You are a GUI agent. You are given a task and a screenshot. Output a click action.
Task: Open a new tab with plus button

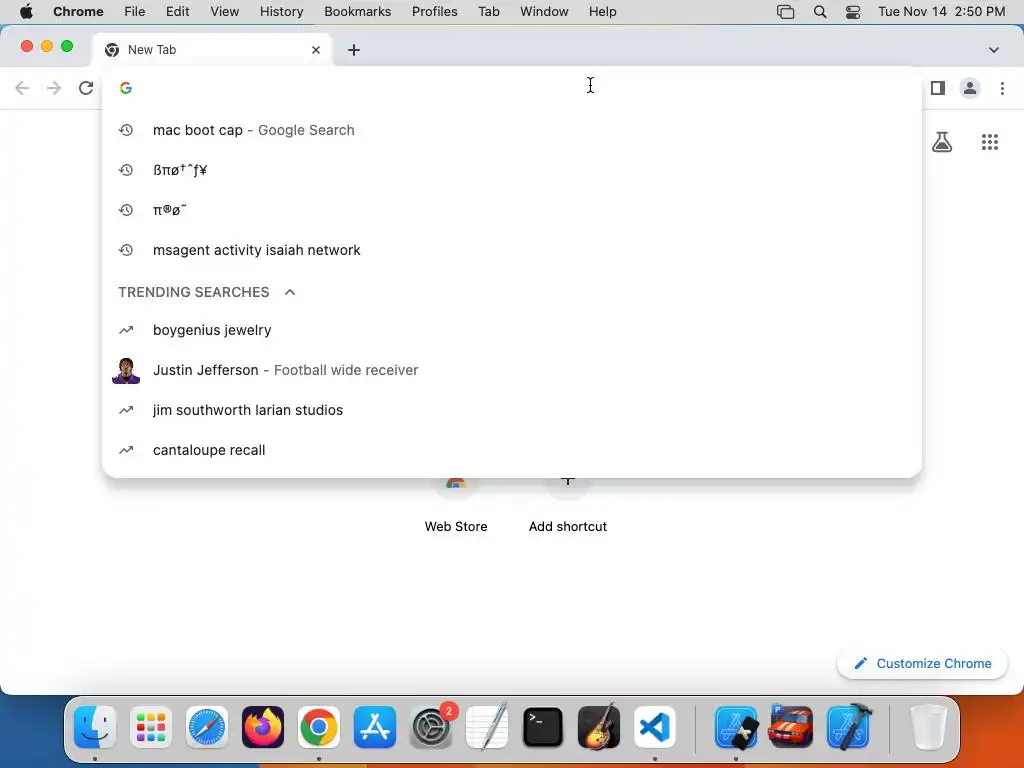click(x=354, y=50)
